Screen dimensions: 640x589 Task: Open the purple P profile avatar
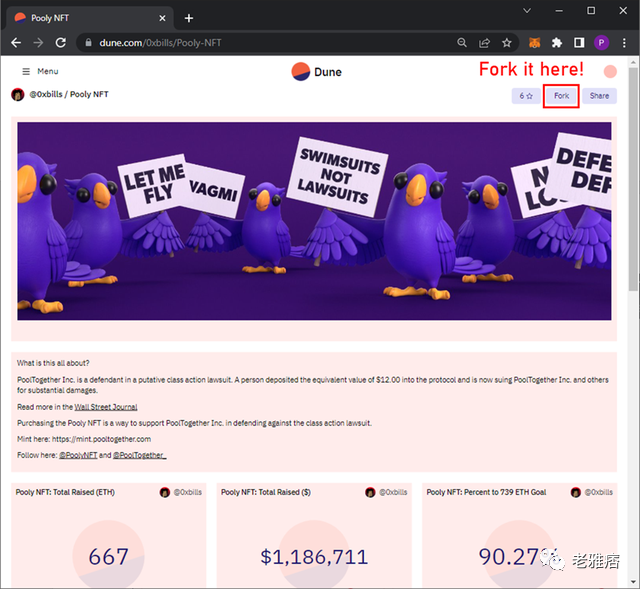pos(601,42)
